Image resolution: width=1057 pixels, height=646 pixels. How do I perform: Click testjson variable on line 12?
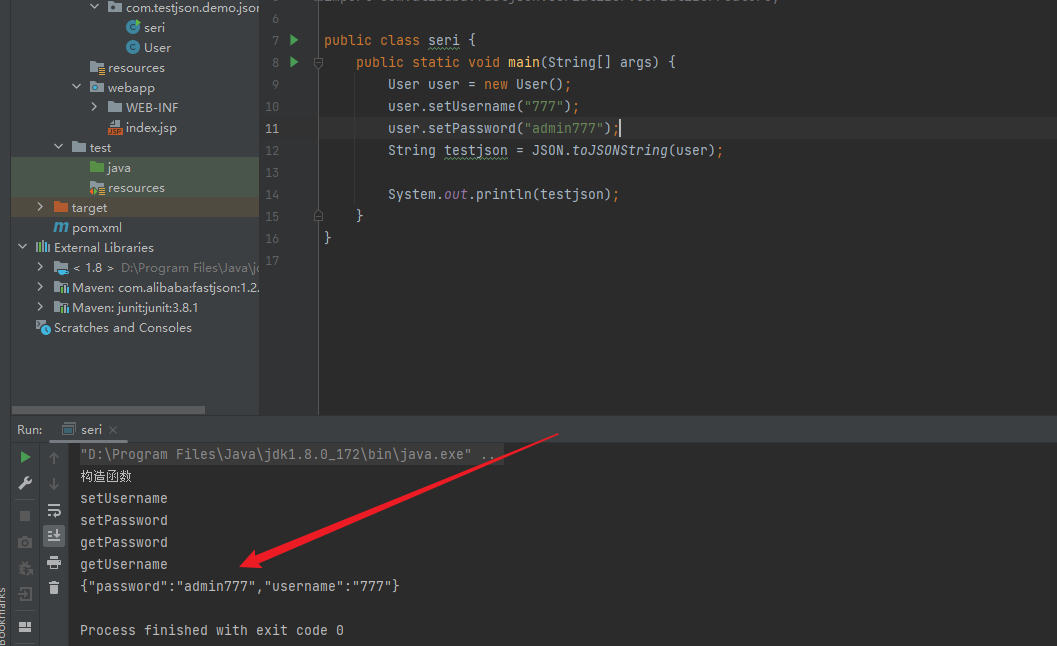coord(476,150)
